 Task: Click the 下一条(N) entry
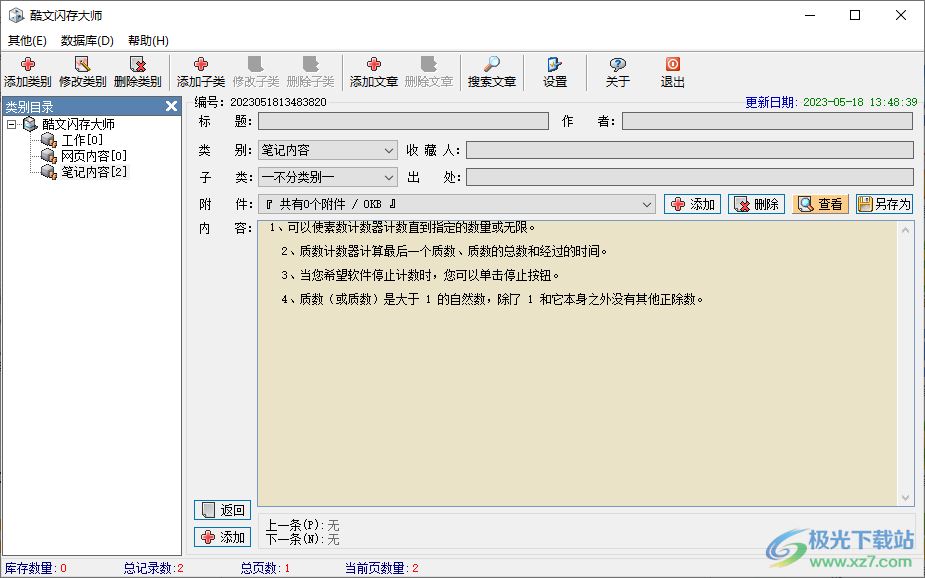point(303,539)
